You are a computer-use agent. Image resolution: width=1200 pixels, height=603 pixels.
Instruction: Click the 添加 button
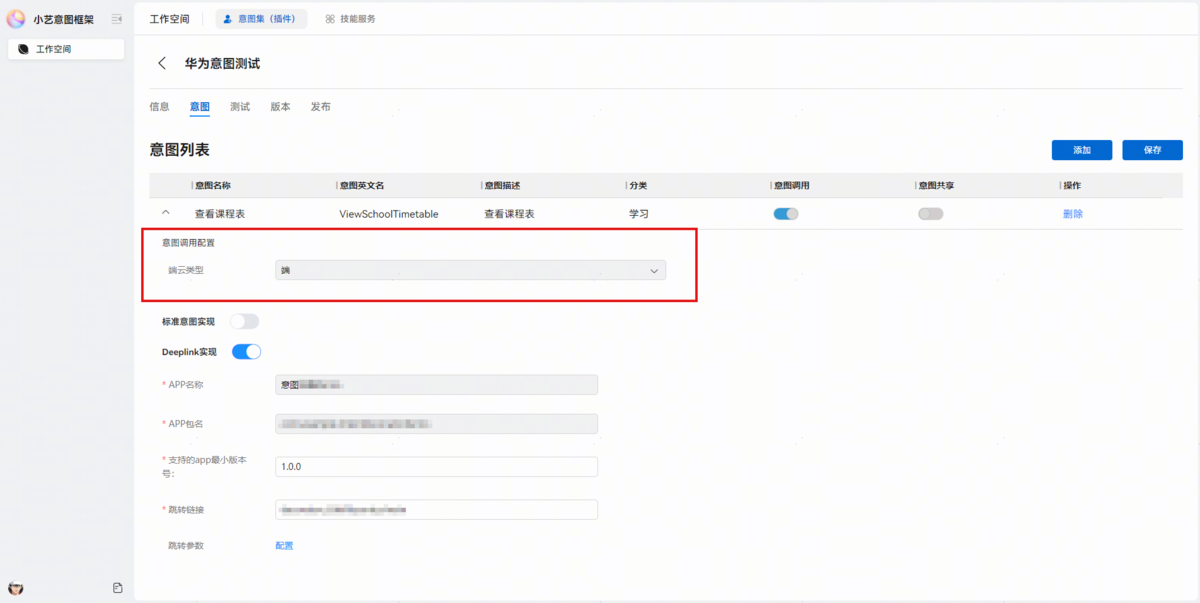(1081, 150)
